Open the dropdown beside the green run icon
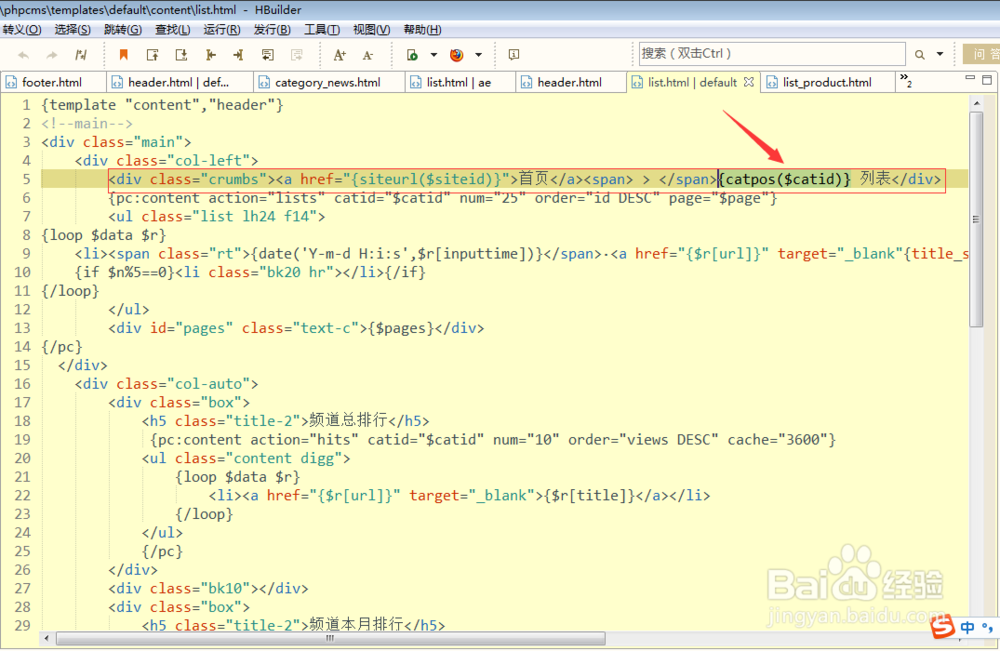Viewport: 1000px width, 651px height. coord(434,55)
